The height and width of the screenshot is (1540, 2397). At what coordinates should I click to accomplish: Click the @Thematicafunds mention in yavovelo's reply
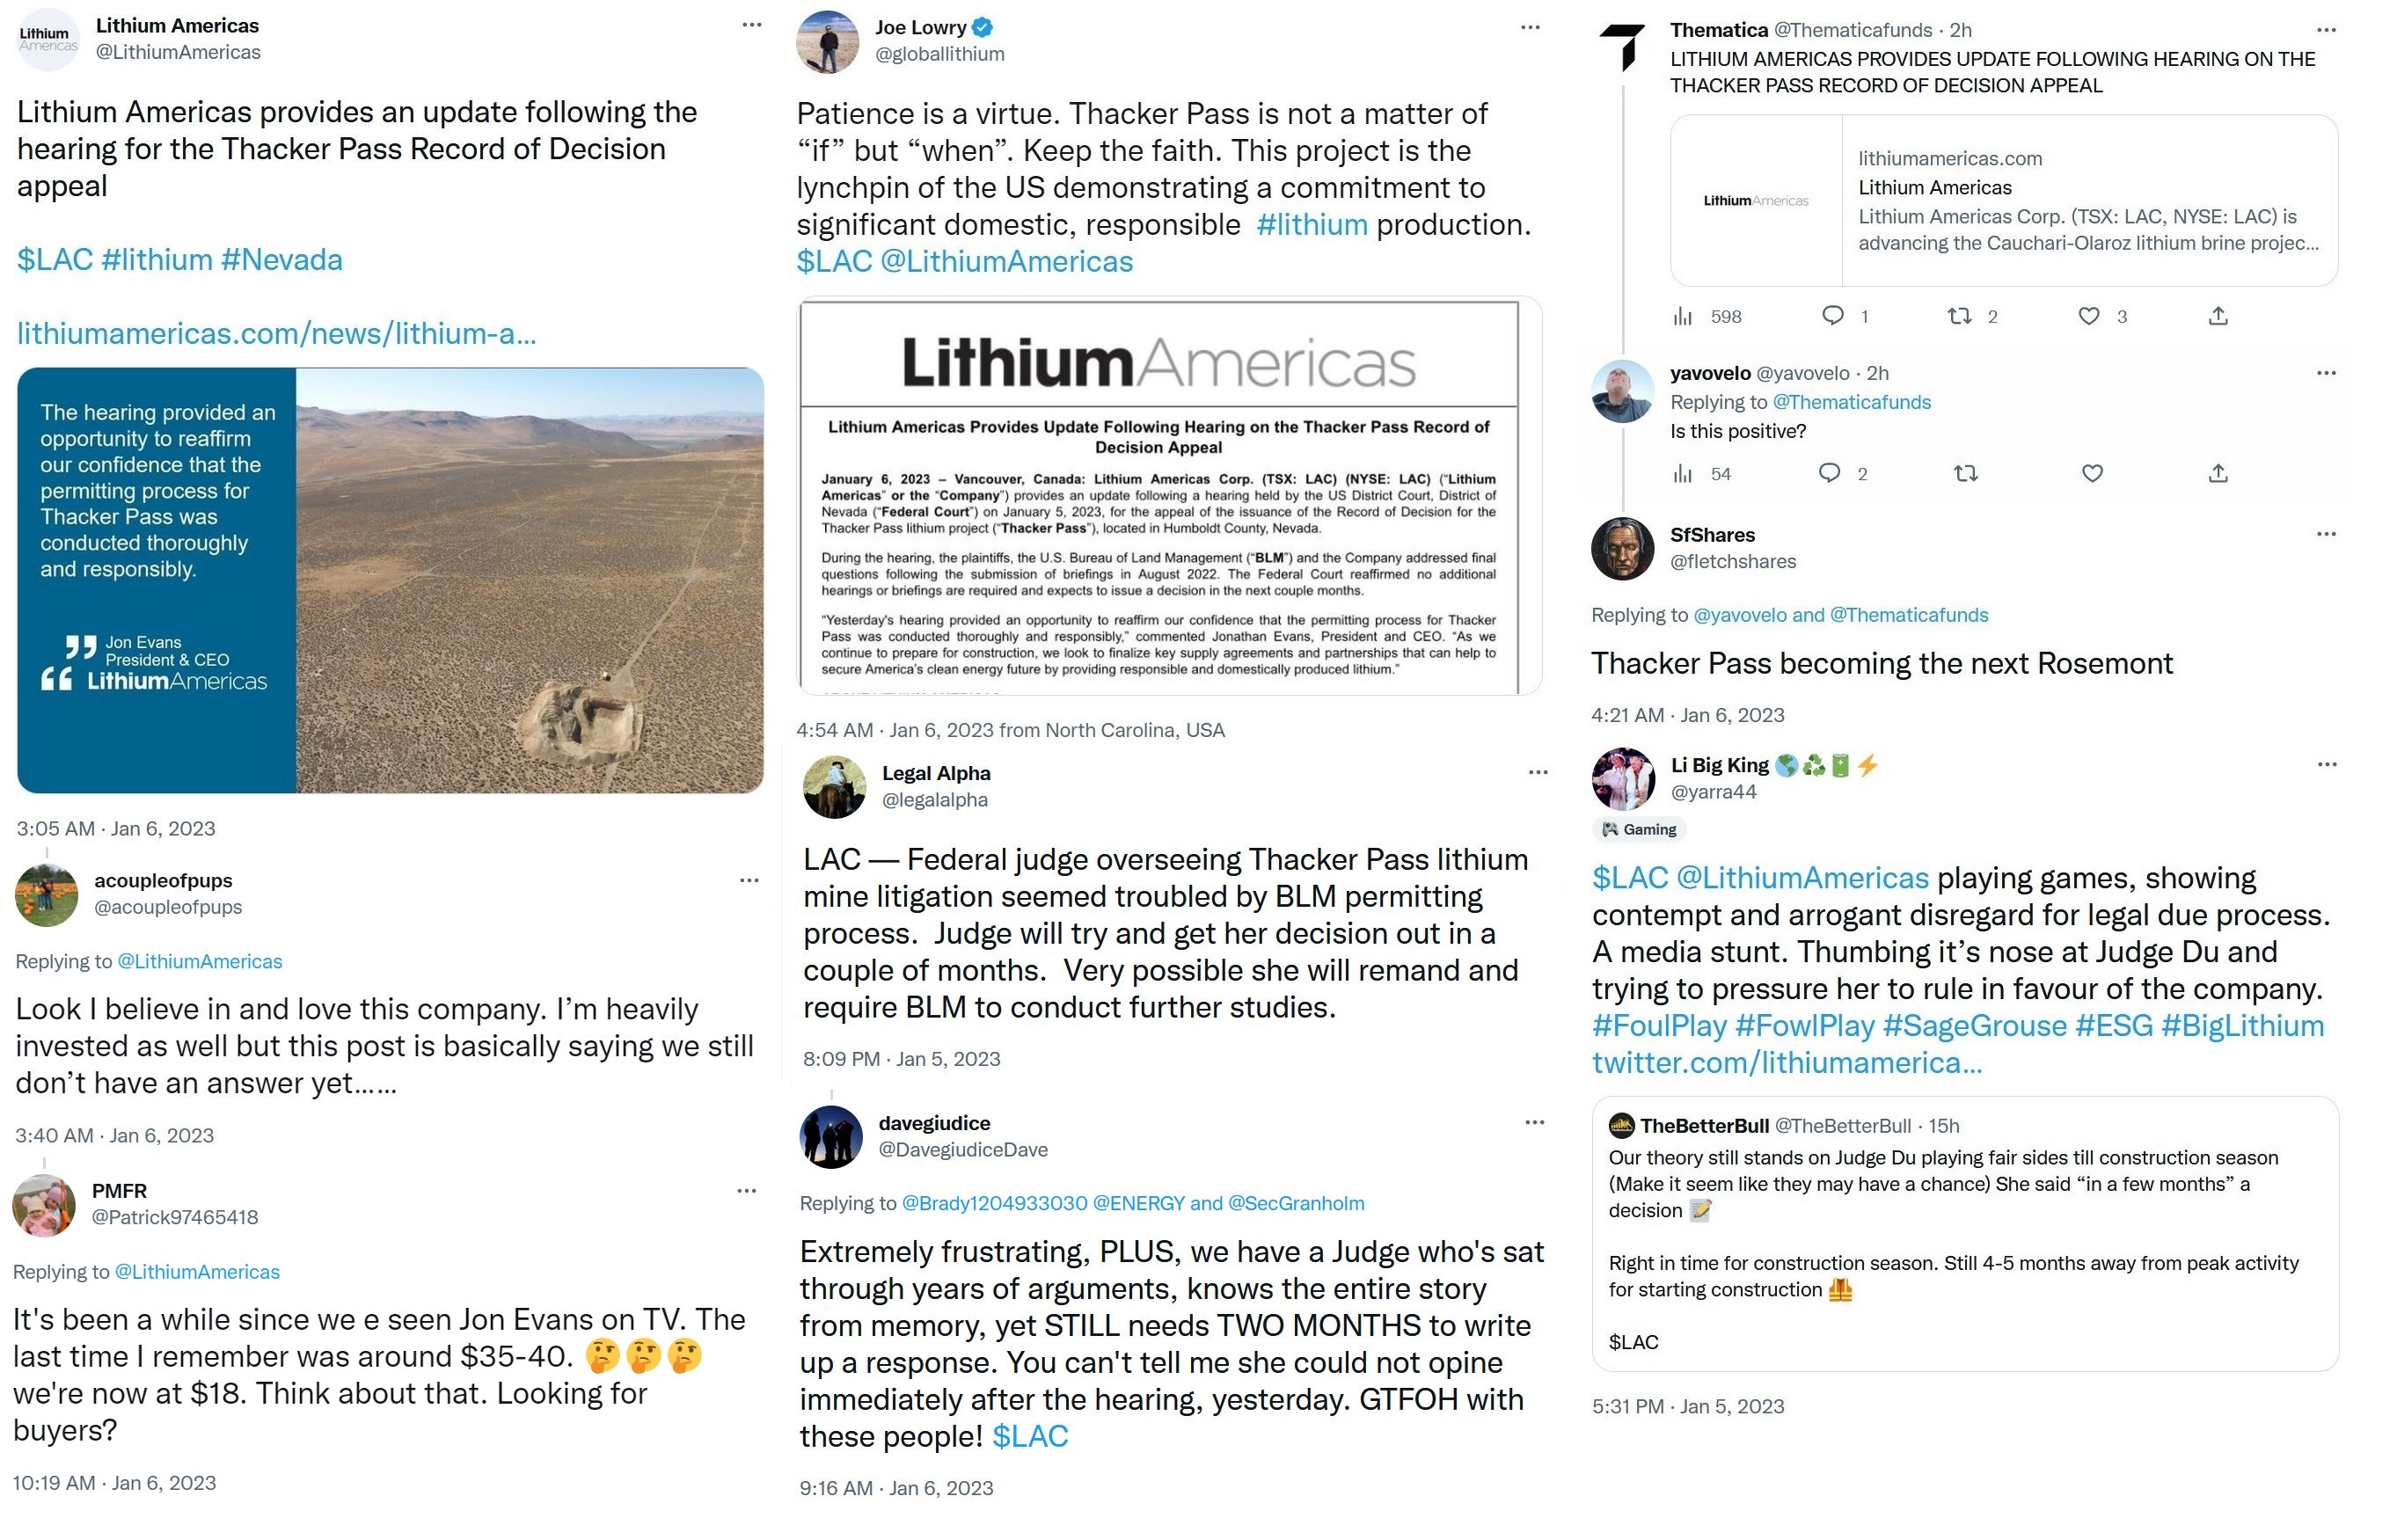coord(1850,402)
